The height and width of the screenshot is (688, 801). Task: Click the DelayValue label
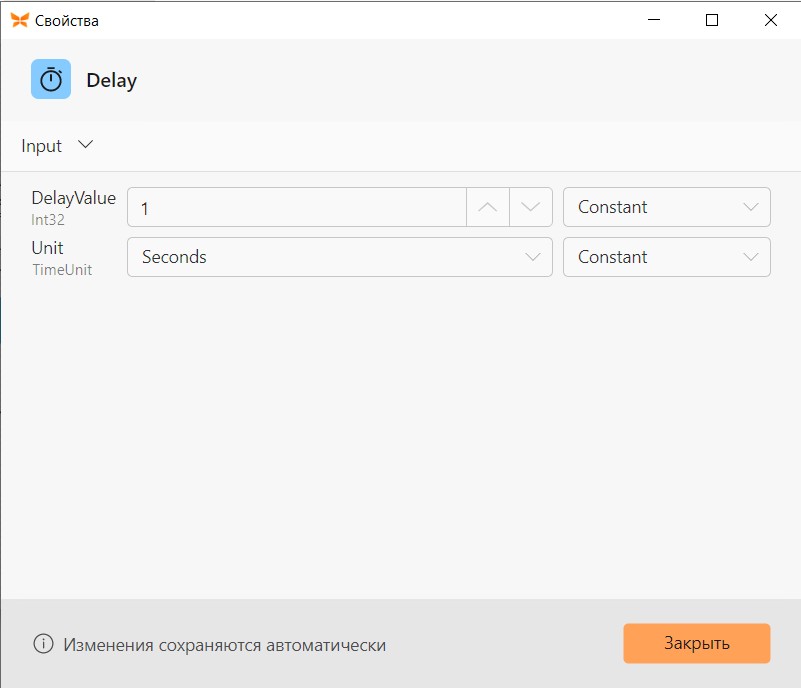point(74,198)
